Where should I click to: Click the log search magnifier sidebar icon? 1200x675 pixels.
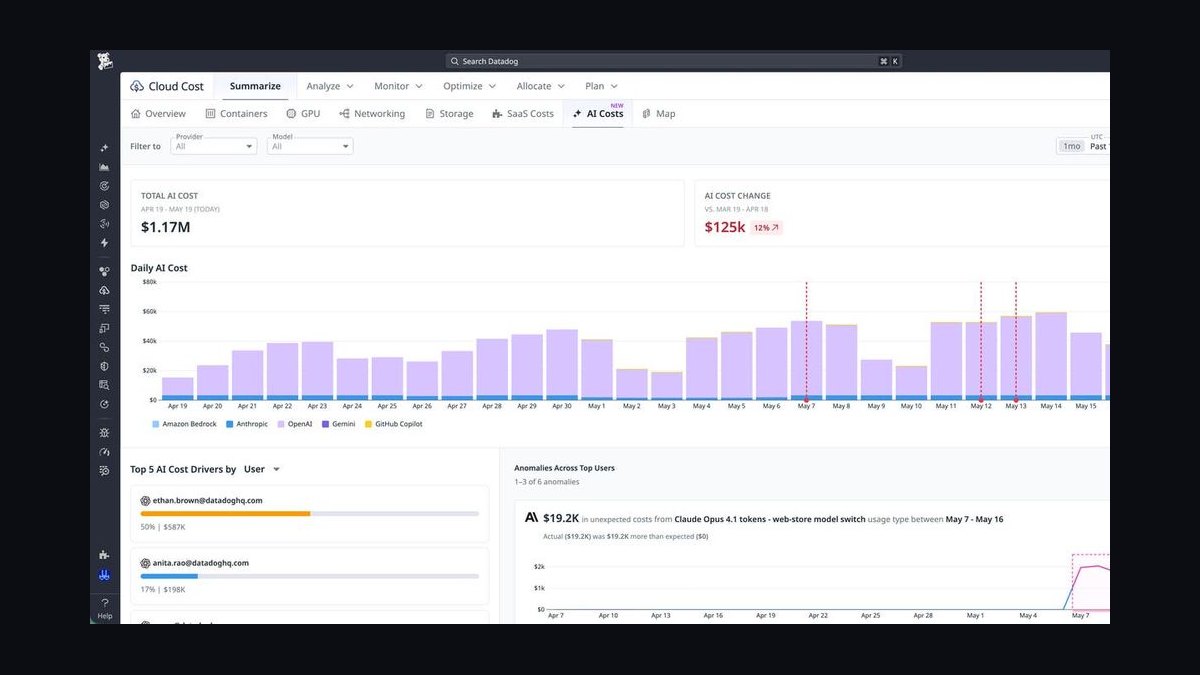(105, 385)
